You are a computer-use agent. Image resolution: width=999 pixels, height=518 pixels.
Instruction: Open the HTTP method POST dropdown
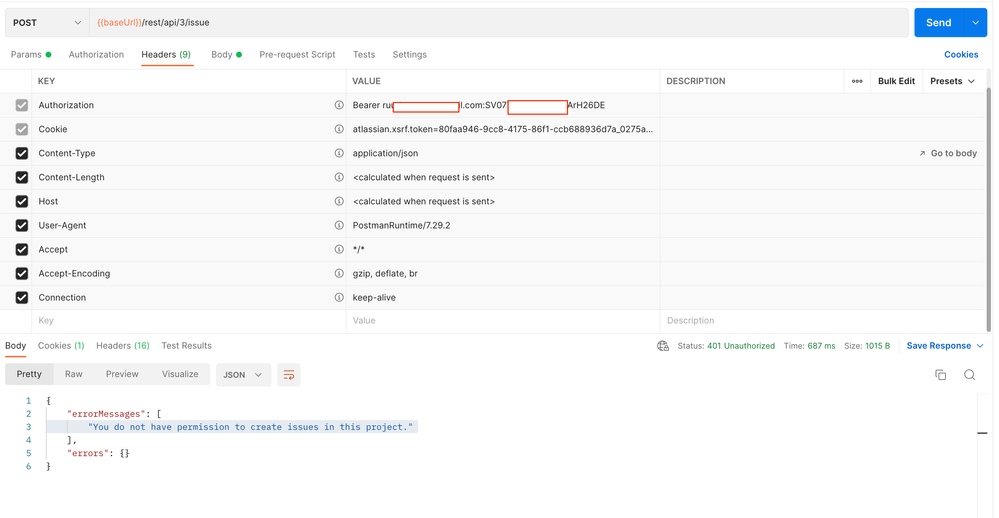47,22
